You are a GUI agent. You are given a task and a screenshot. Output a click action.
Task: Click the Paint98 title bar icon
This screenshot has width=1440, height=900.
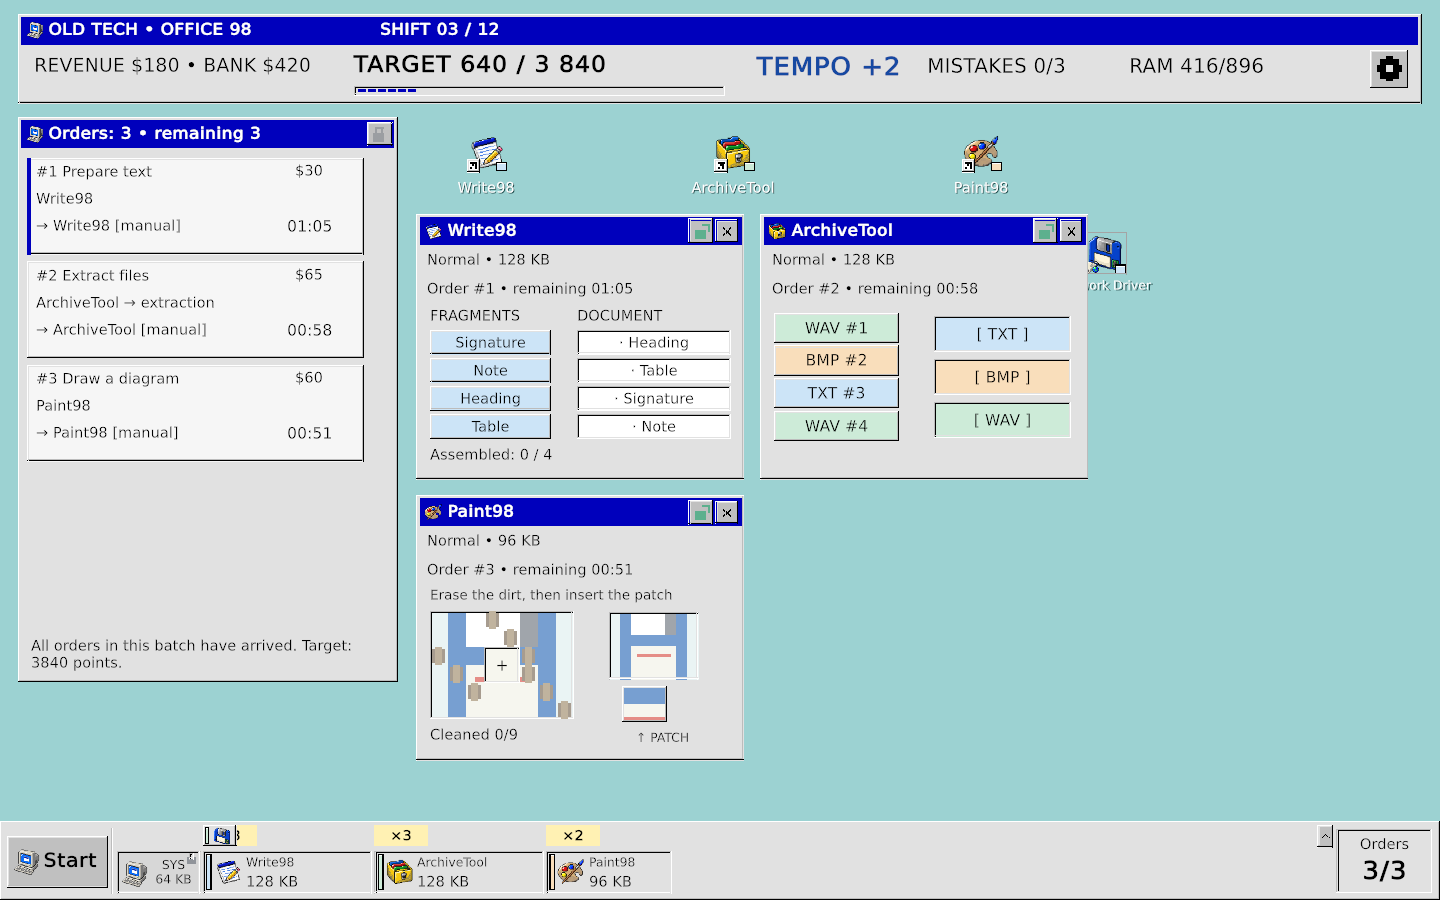pos(433,512)
